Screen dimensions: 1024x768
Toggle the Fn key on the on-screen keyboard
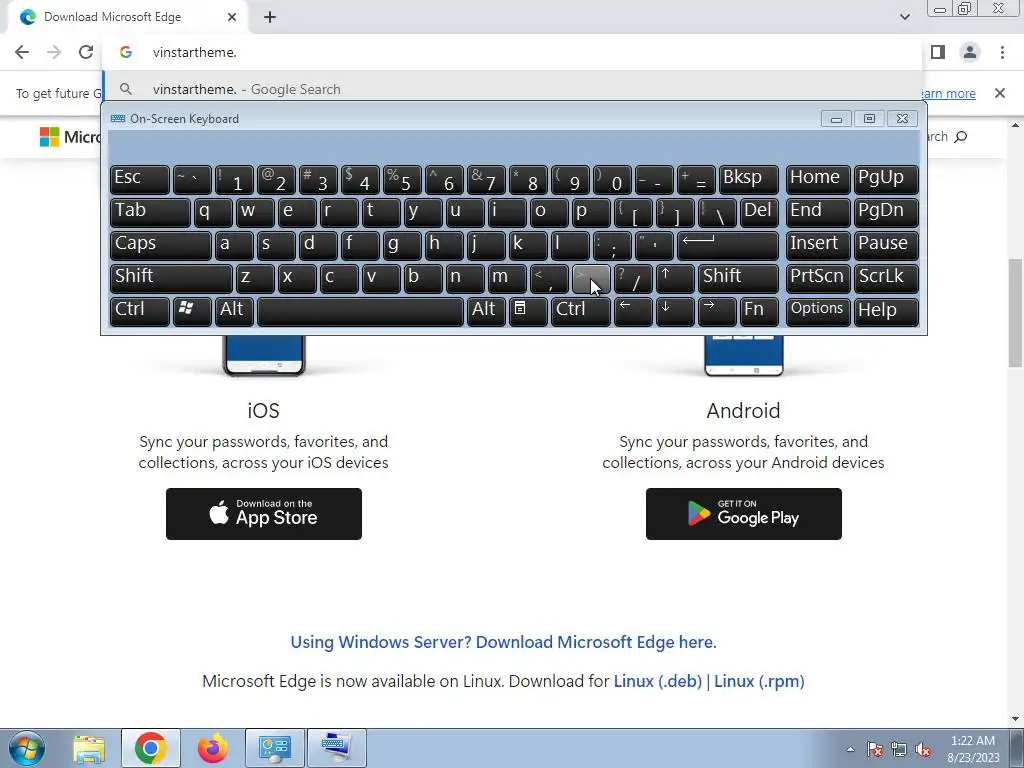[759, 311]
